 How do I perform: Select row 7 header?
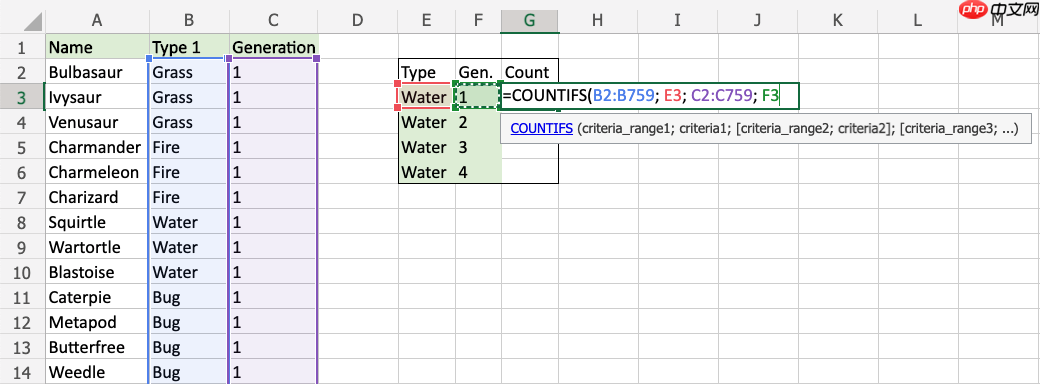pyautogui.click(x=21, y=197)
